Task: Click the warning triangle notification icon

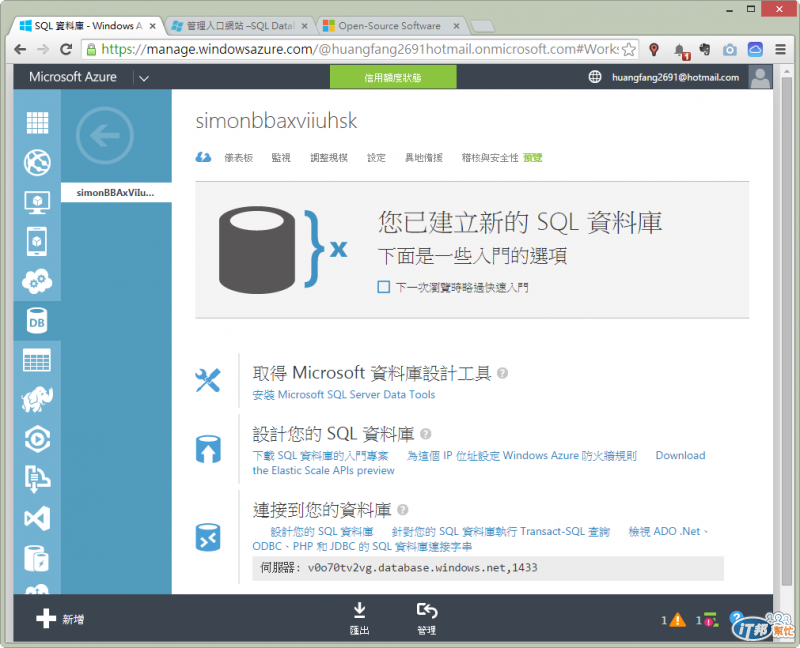Action: point(678,620)
